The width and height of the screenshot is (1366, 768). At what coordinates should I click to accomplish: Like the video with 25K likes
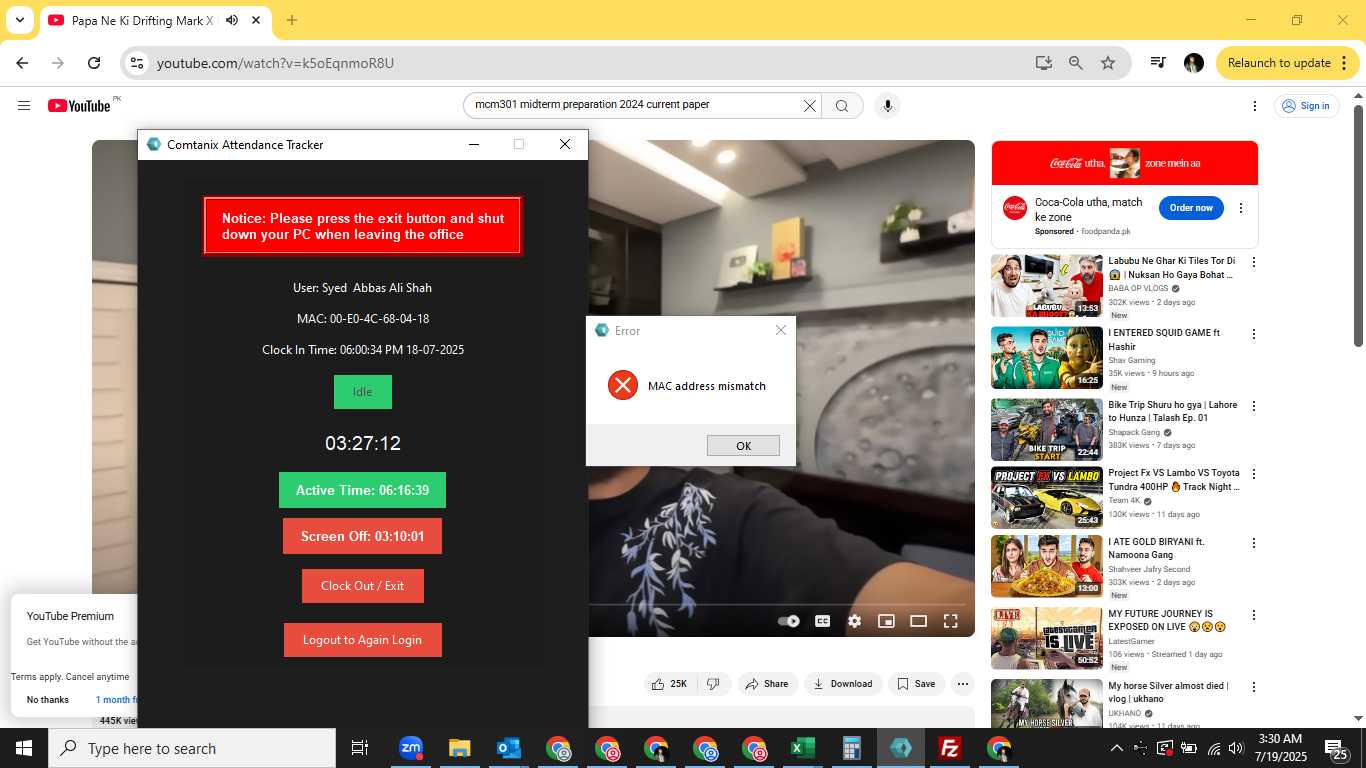point(669,684)
